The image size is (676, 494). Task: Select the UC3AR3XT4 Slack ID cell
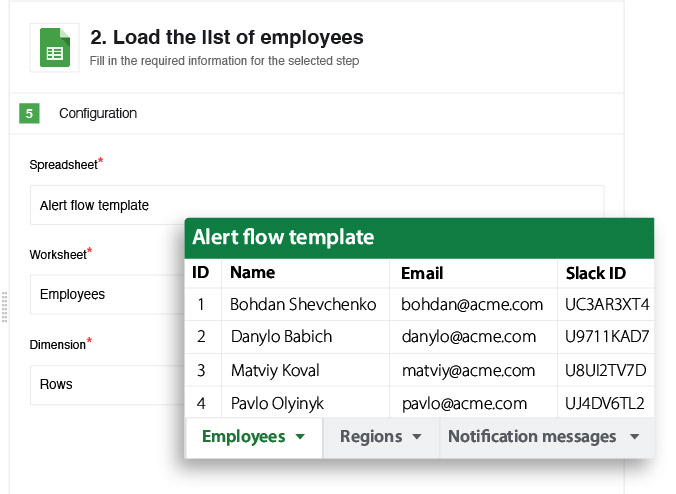(x=606, y=304)
